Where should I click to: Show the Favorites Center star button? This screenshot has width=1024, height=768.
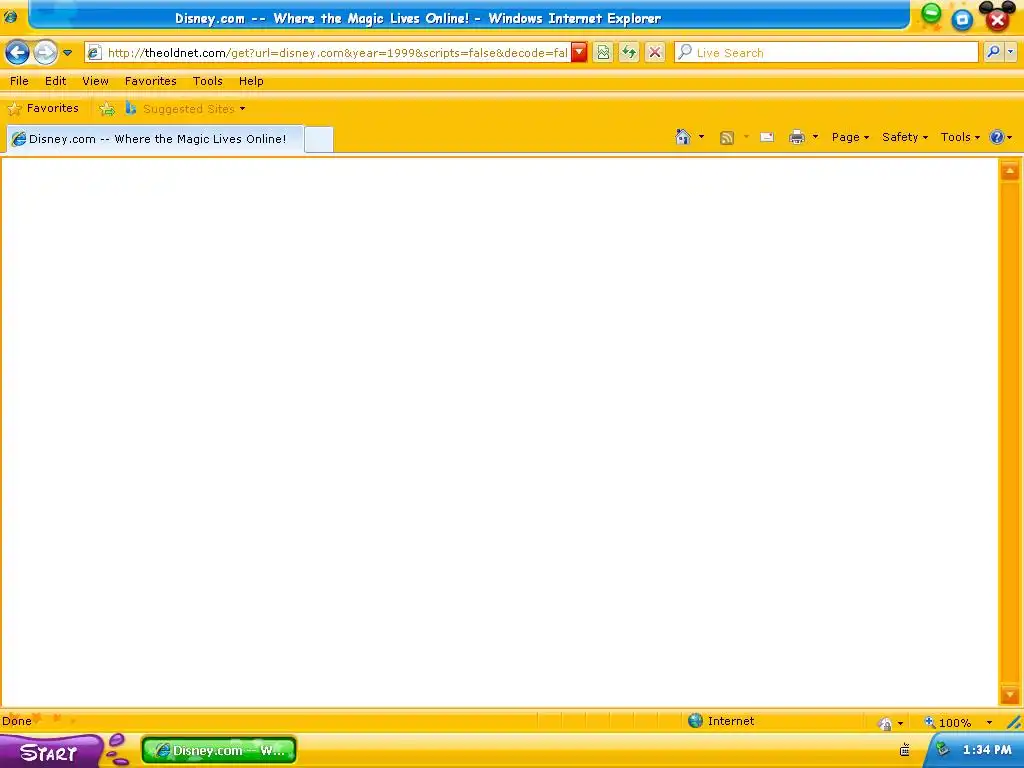43,108
